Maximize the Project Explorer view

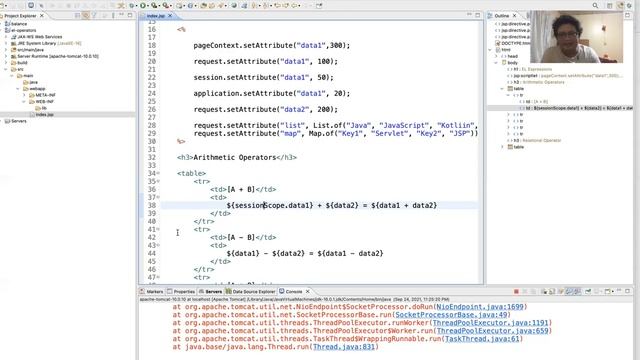click(x=130, y=15)
